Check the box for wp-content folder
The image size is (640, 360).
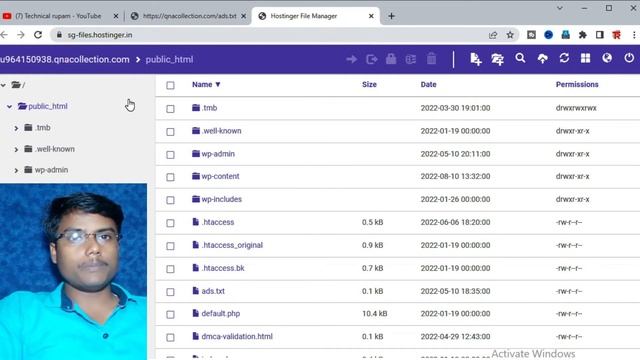tap(170, 177)
